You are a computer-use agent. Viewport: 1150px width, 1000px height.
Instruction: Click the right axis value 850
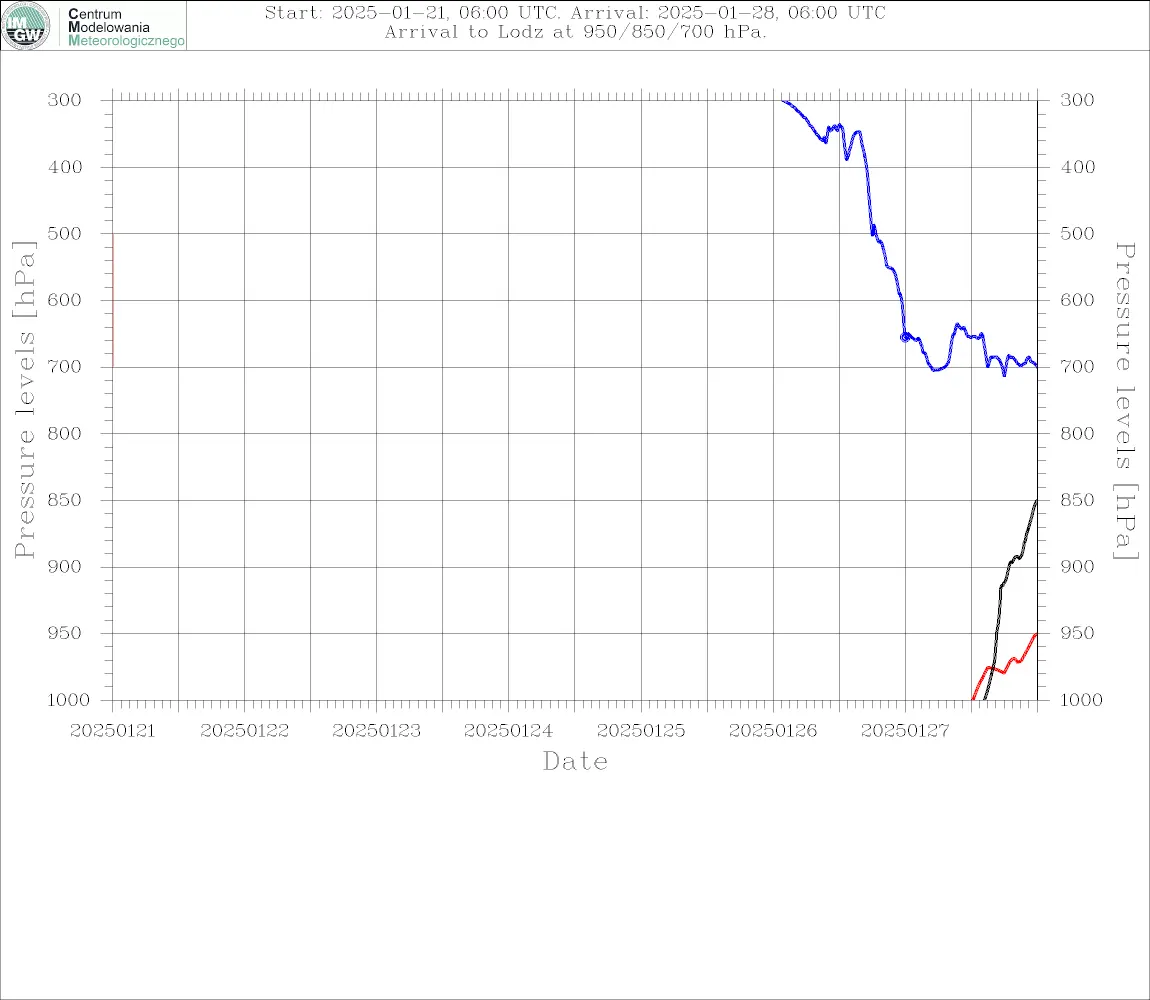click(1077, 500)
